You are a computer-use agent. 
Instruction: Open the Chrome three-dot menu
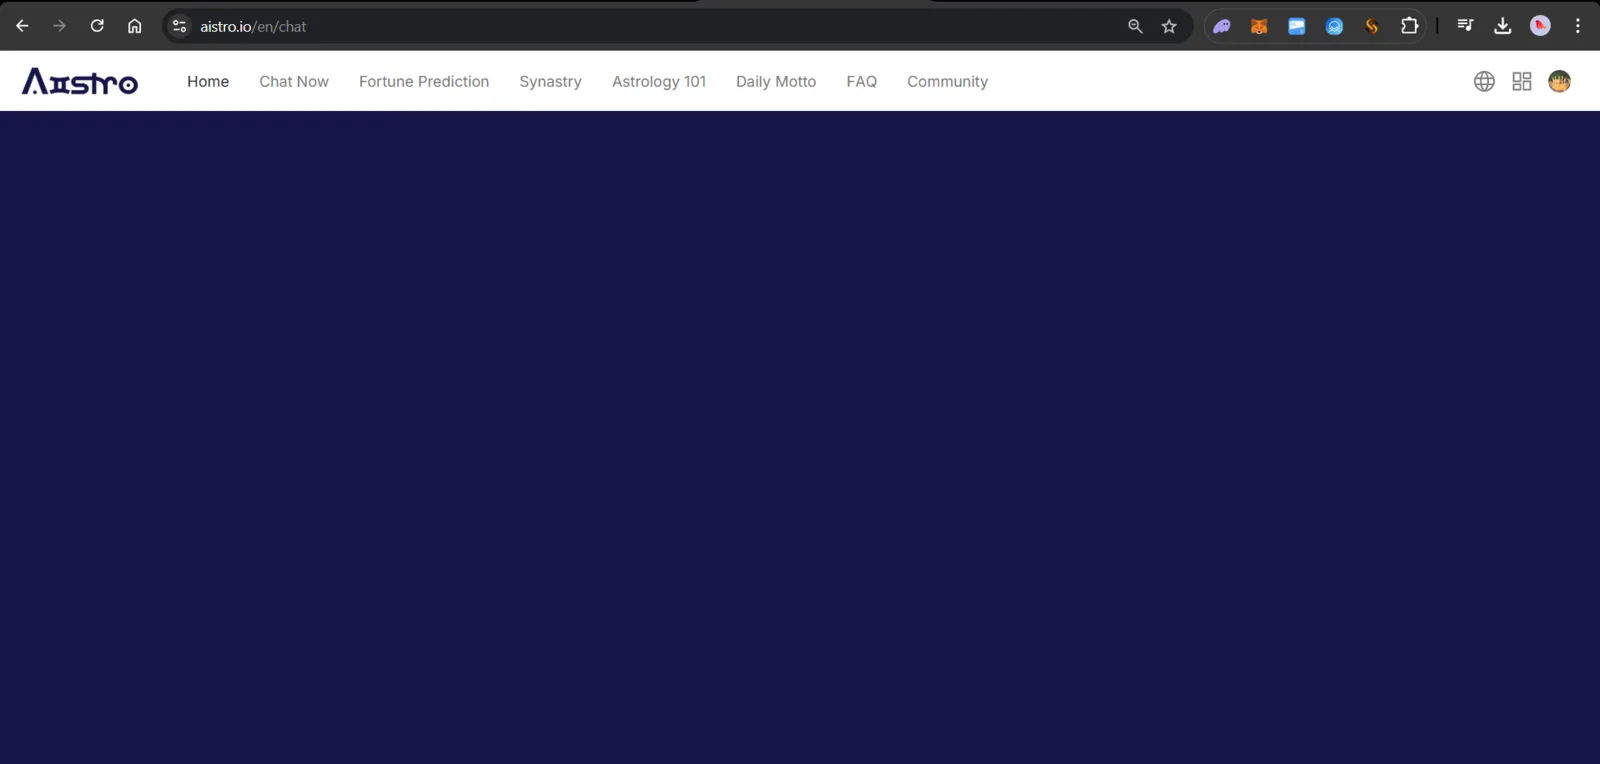point(1578,26)
